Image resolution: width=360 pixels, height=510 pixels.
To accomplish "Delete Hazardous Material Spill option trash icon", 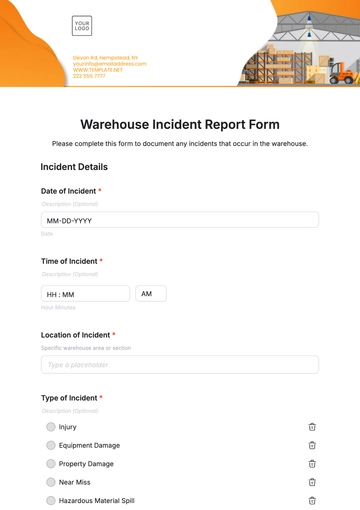I will (x=312, y=501).
